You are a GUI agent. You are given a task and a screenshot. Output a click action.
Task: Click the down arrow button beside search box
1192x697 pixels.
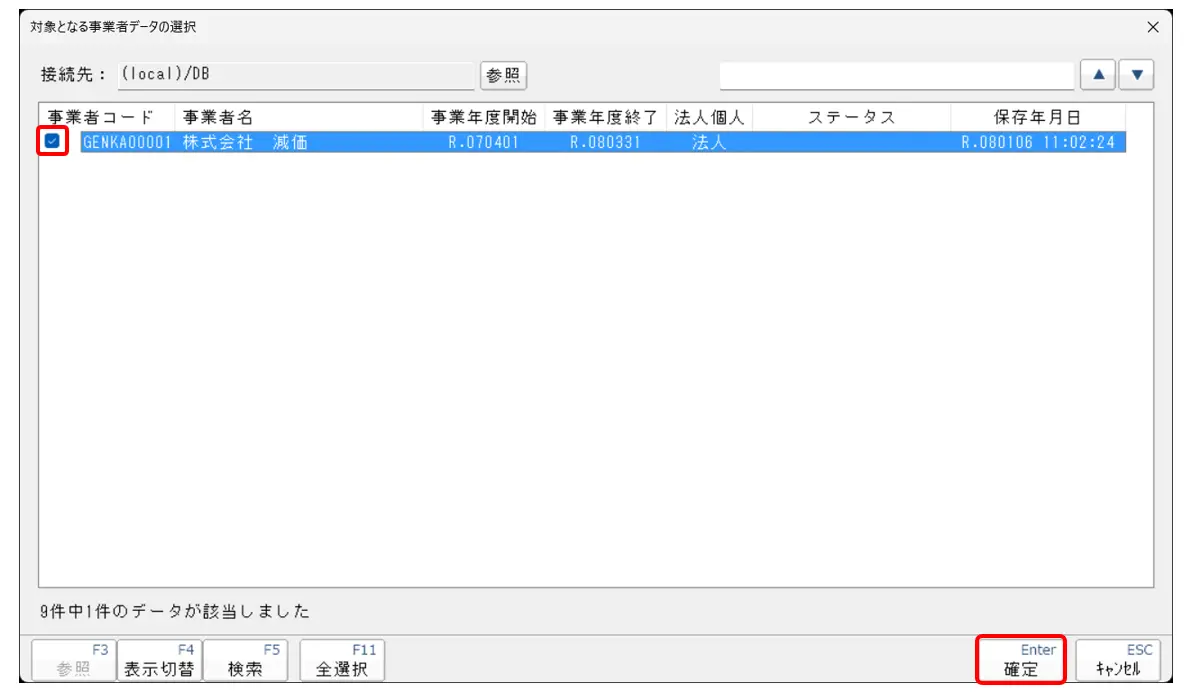pos(1136,75)
